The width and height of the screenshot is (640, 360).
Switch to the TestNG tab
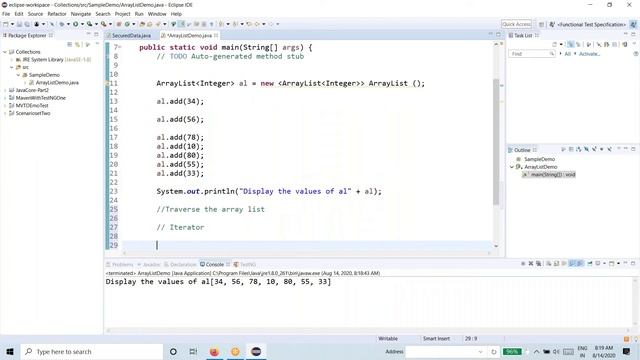pos(244,264)
